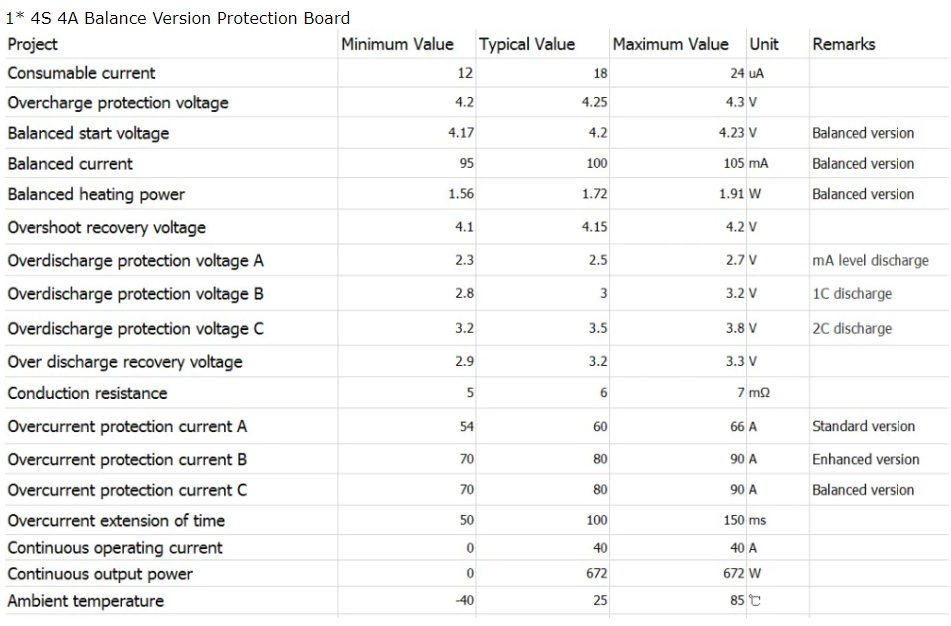
Task: Select the Remarks column header
Action: 844,44
